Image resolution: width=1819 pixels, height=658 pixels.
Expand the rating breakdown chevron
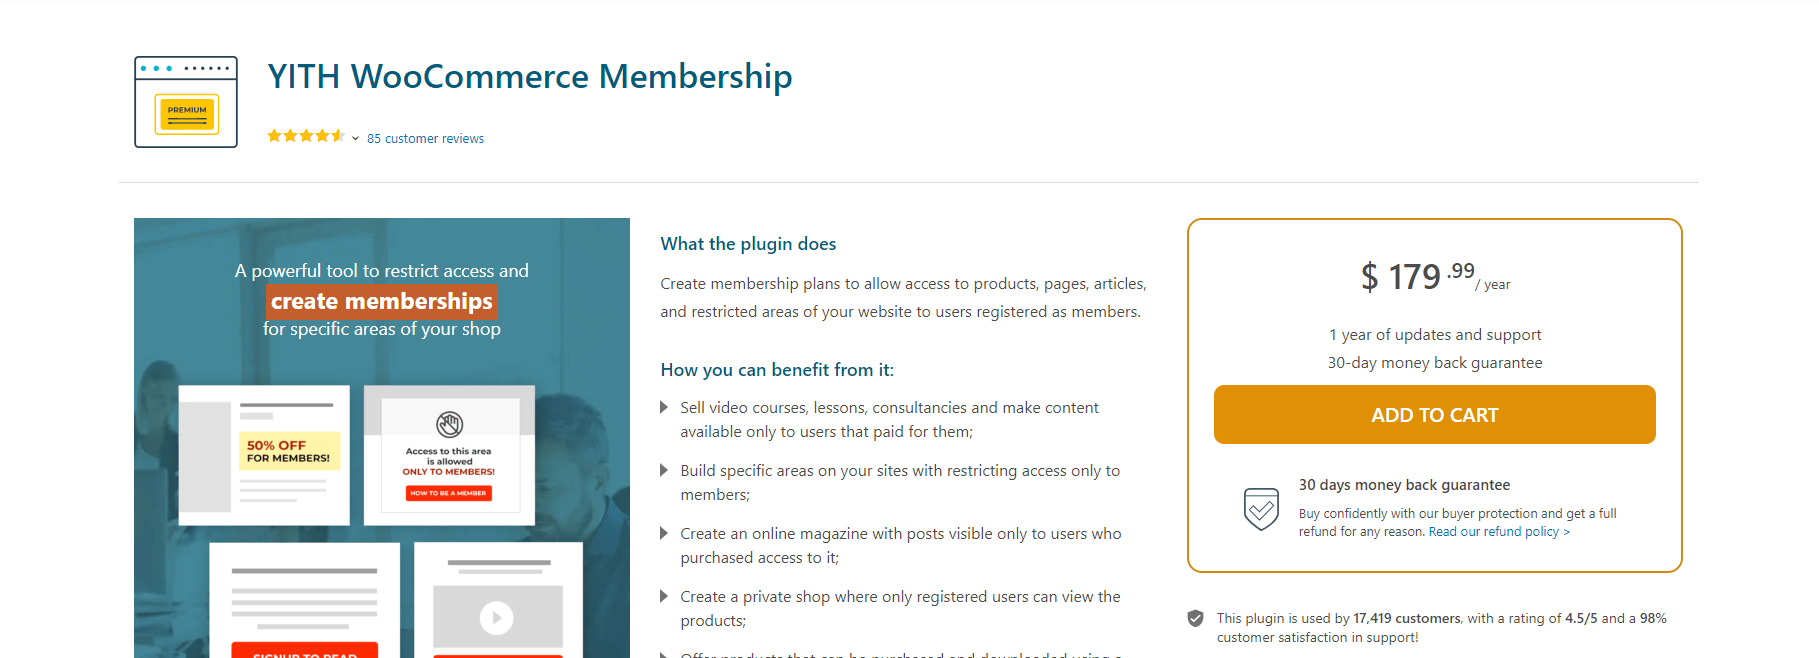(354, 137)
